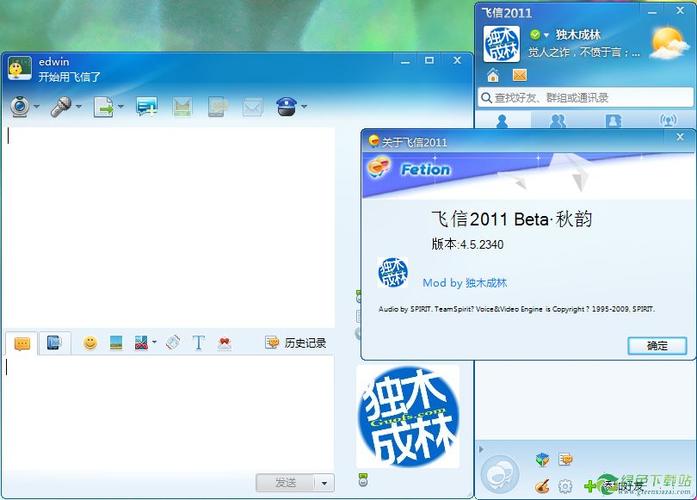This screenshot has width=697, height=500.
Task: Send a file using the document arrow icon
Action: pos(103,107)
